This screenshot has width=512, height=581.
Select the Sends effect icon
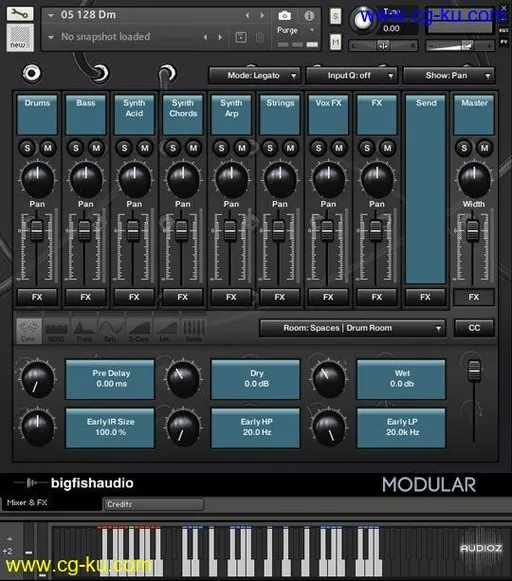click(193, 330)
